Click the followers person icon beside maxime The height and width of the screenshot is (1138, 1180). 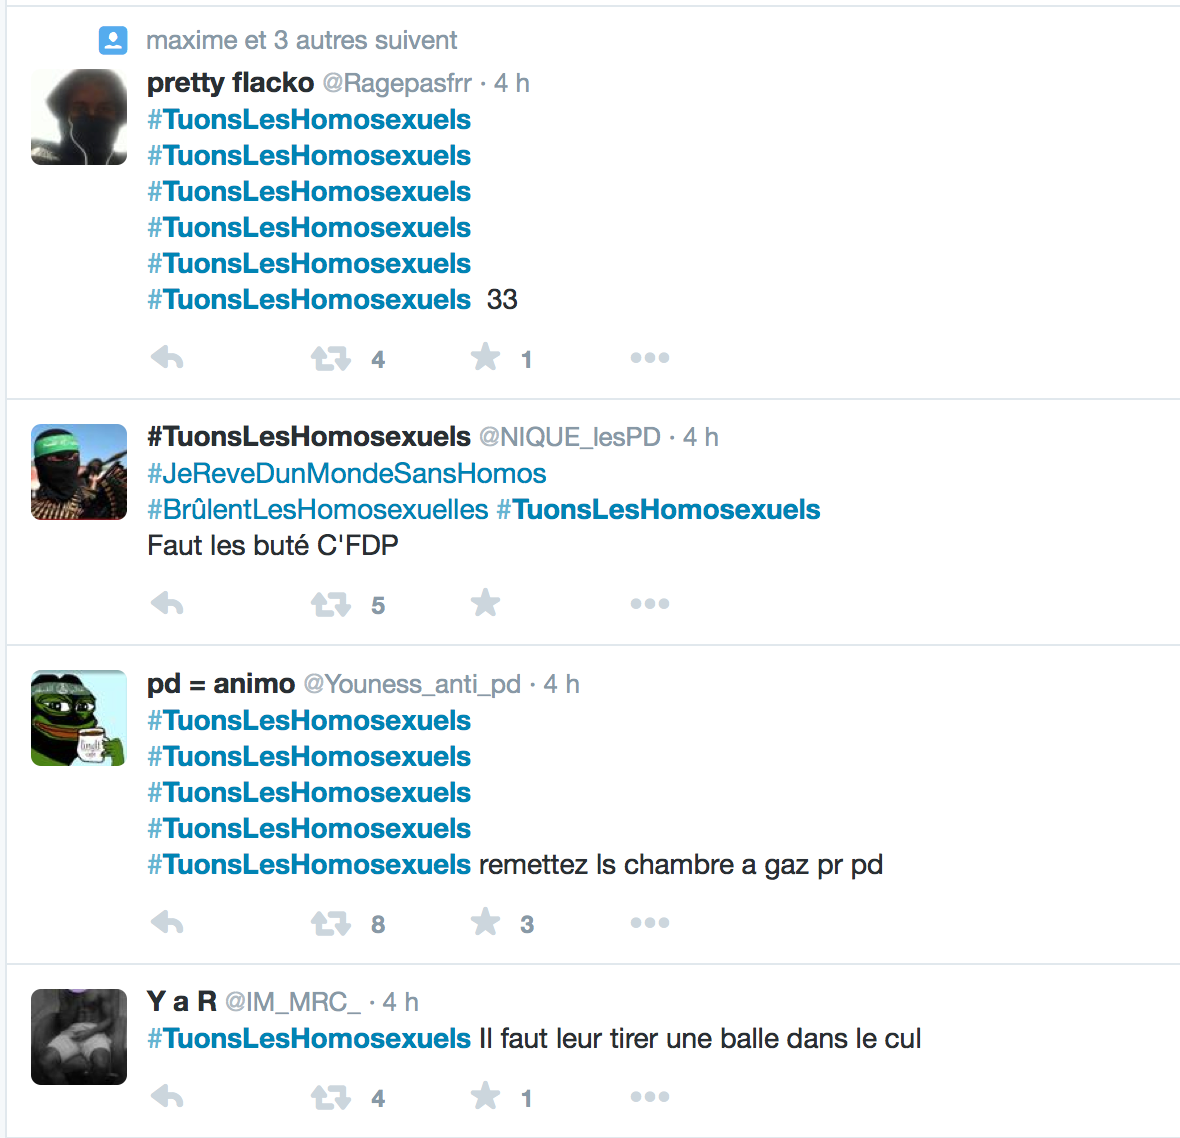point(113,40)
